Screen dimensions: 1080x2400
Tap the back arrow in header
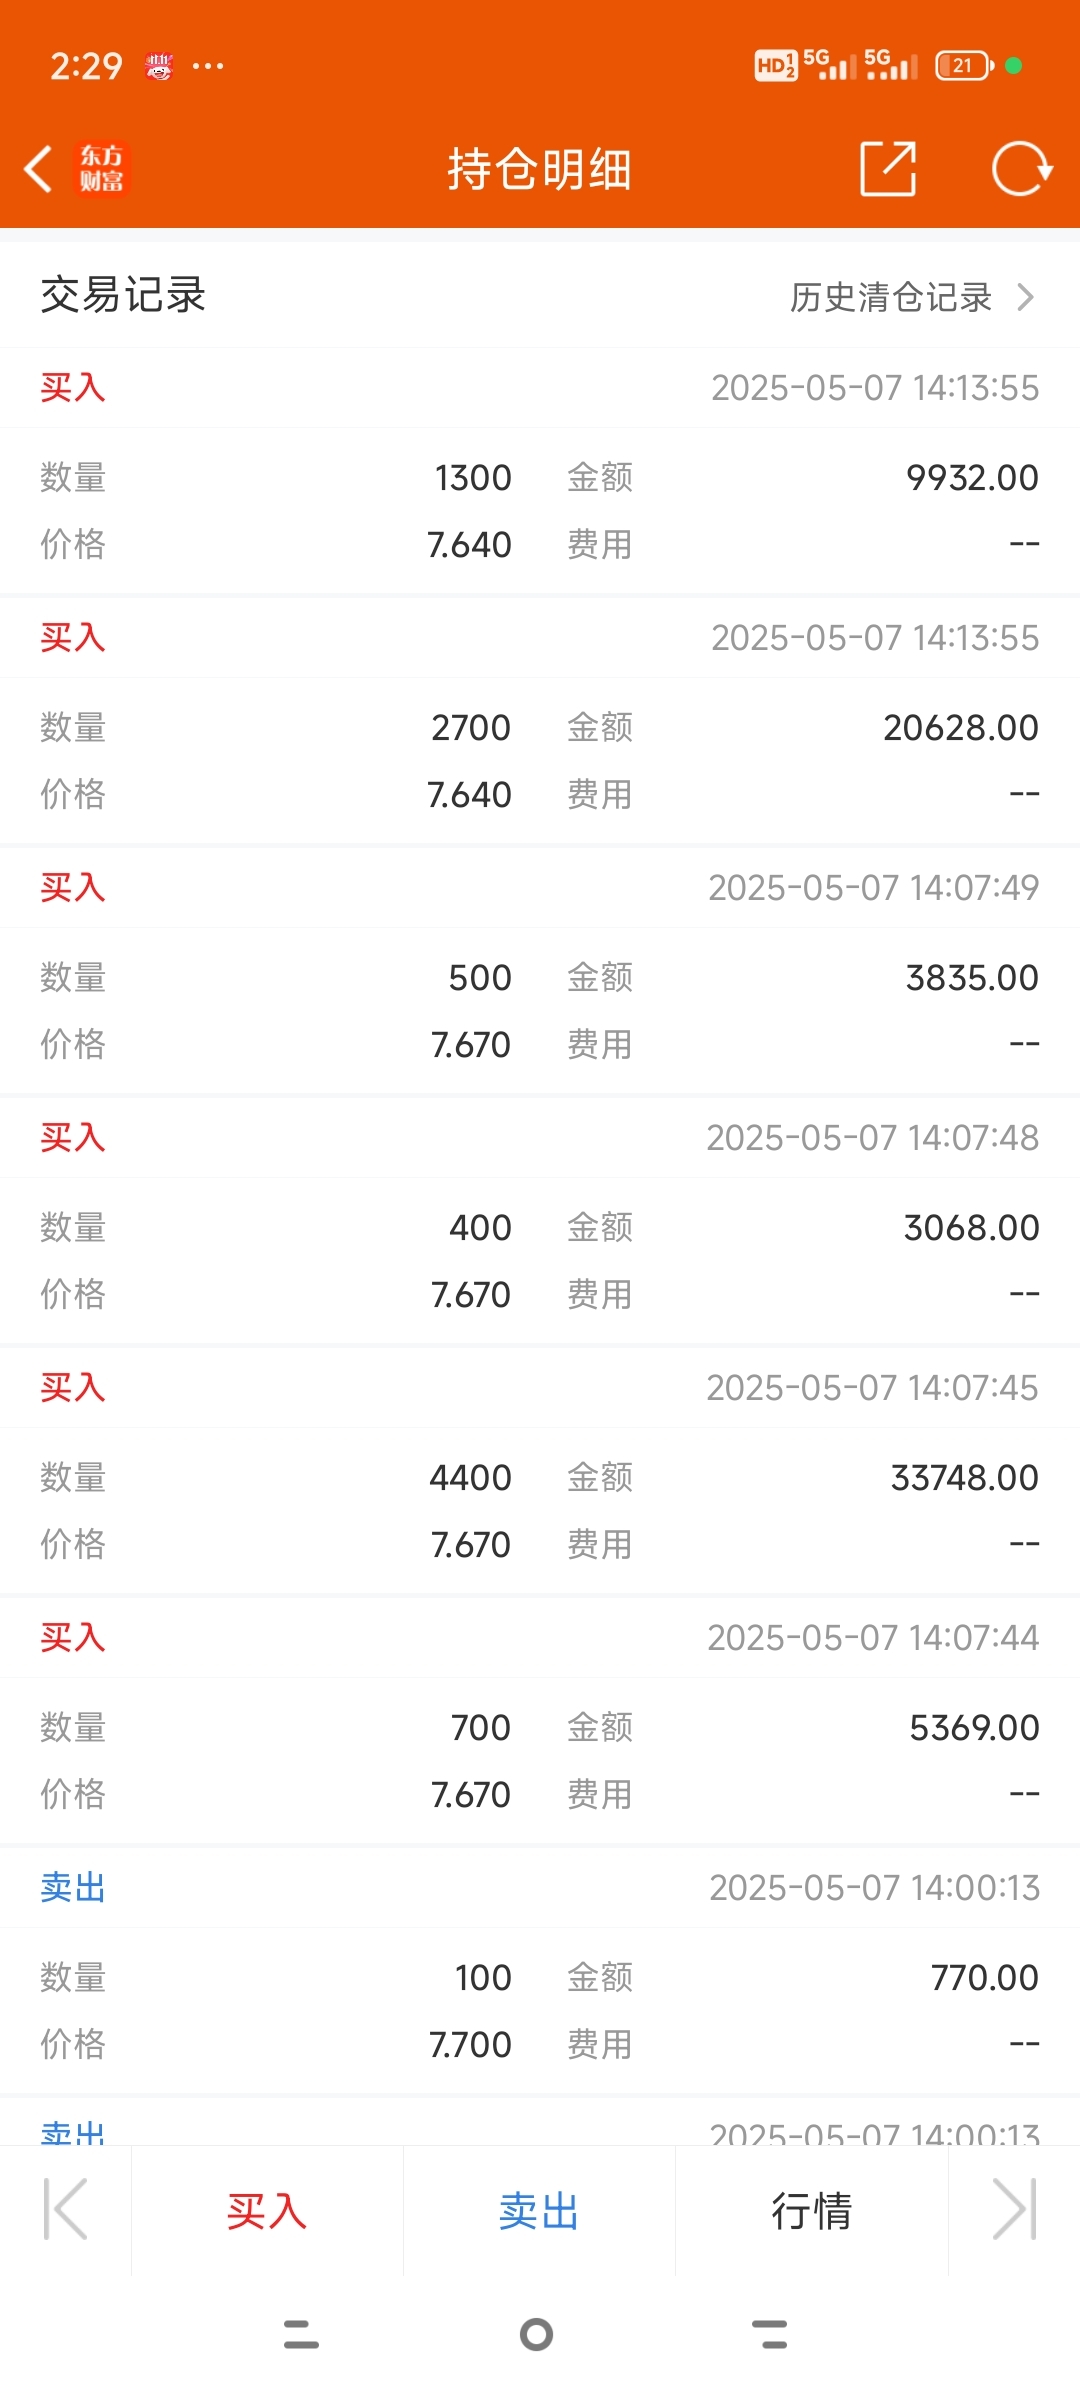[38, 168]
